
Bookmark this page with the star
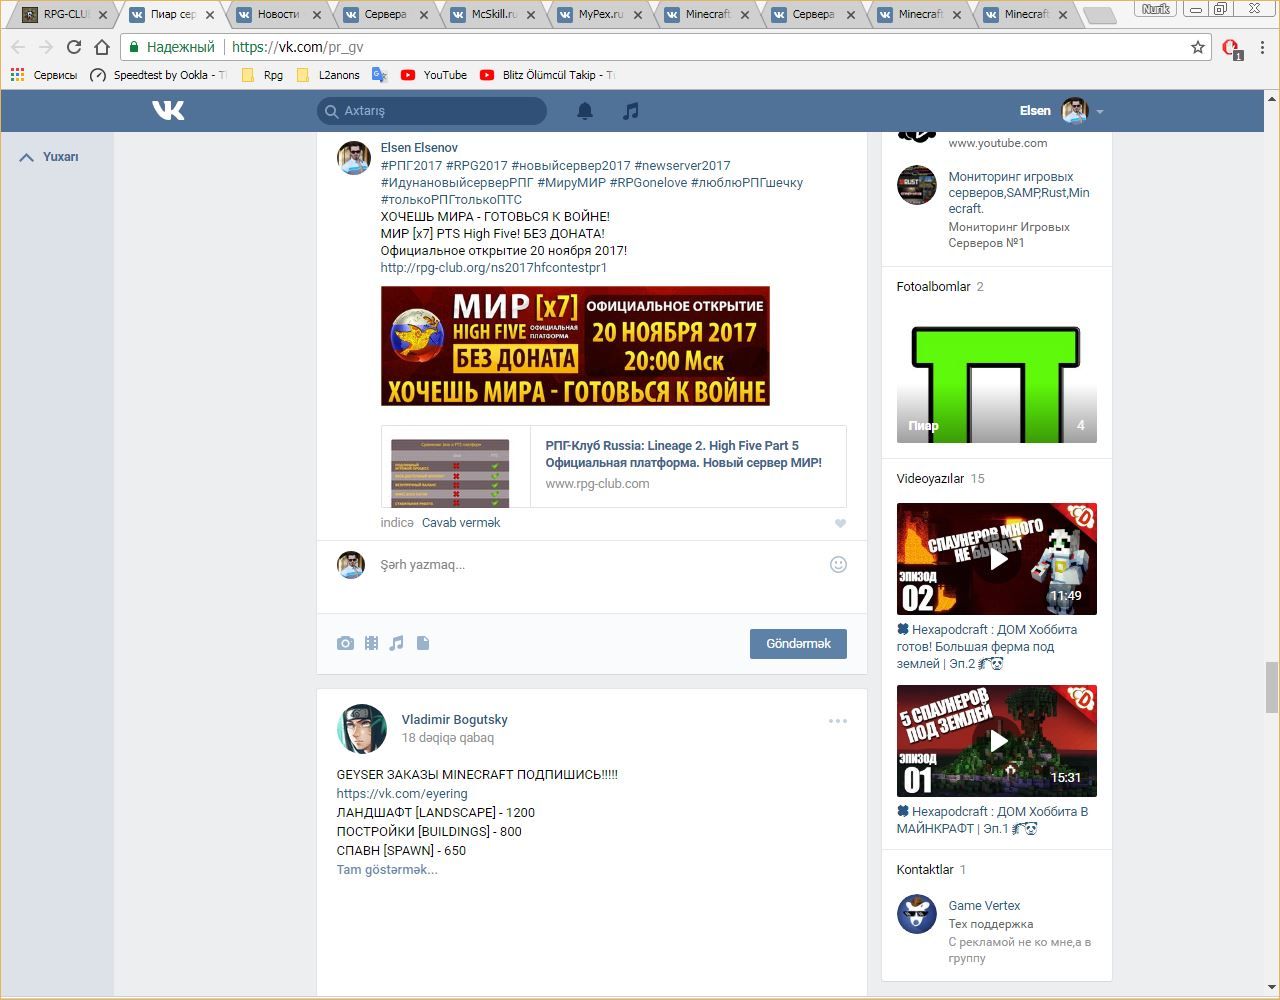(x=1197, y=47)
